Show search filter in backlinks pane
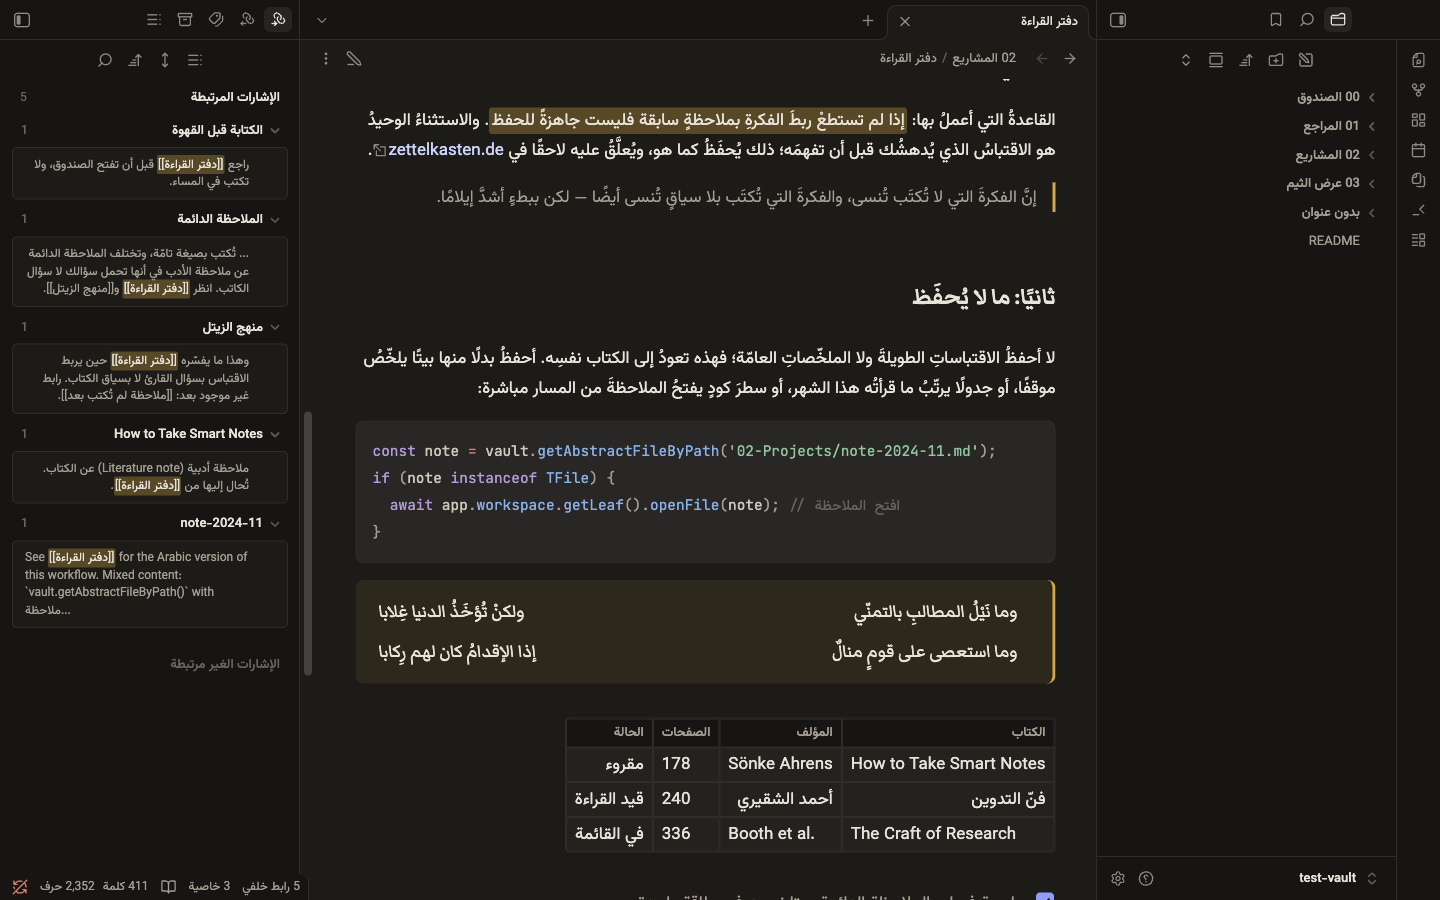 point(105,60)
